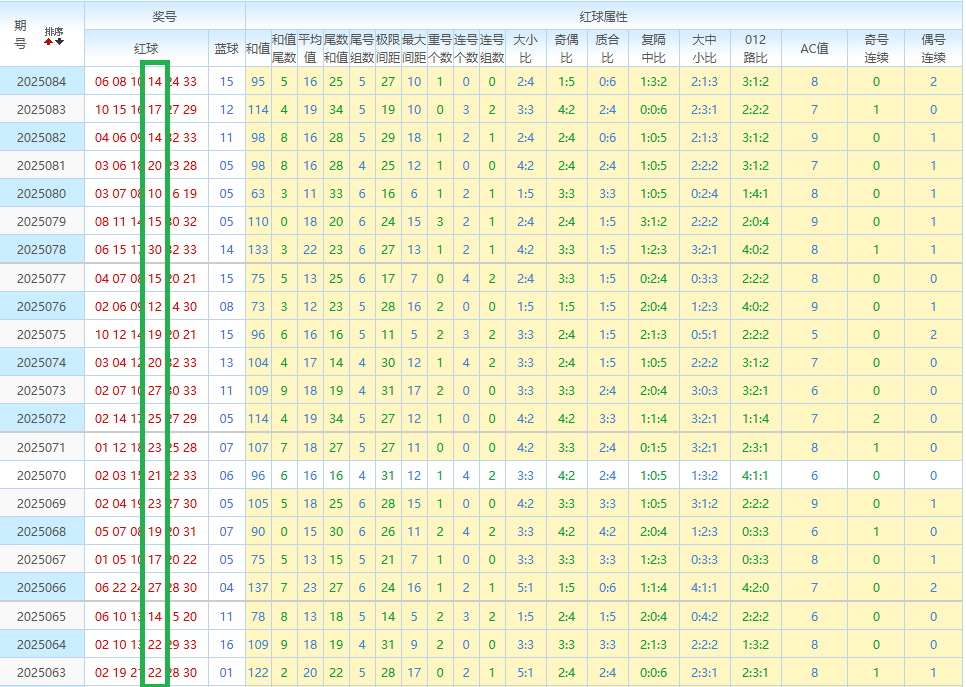This screenshot has height=687, width=966.
Task: Click blue ball 08 in row 2025076
Action: pos(227,306)
